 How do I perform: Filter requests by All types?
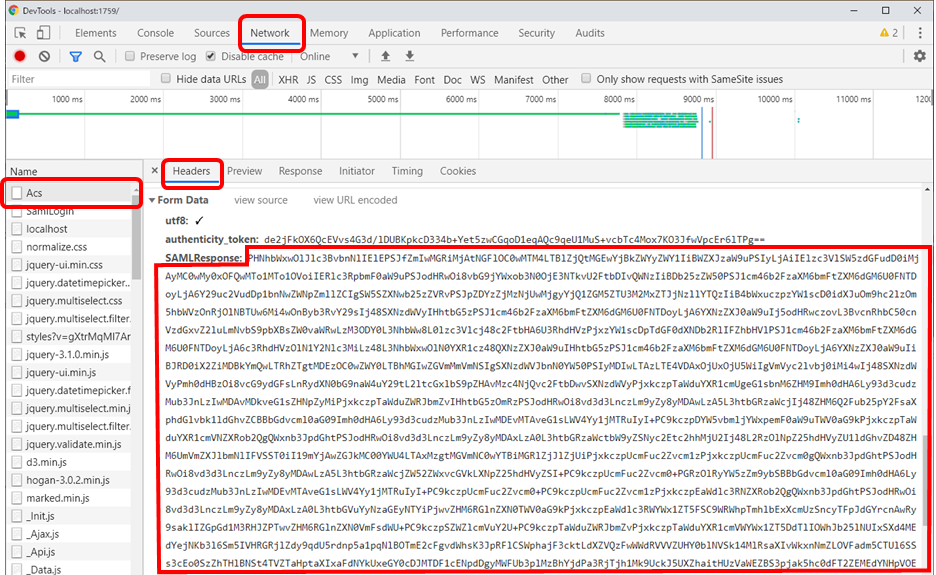[260, 79]
